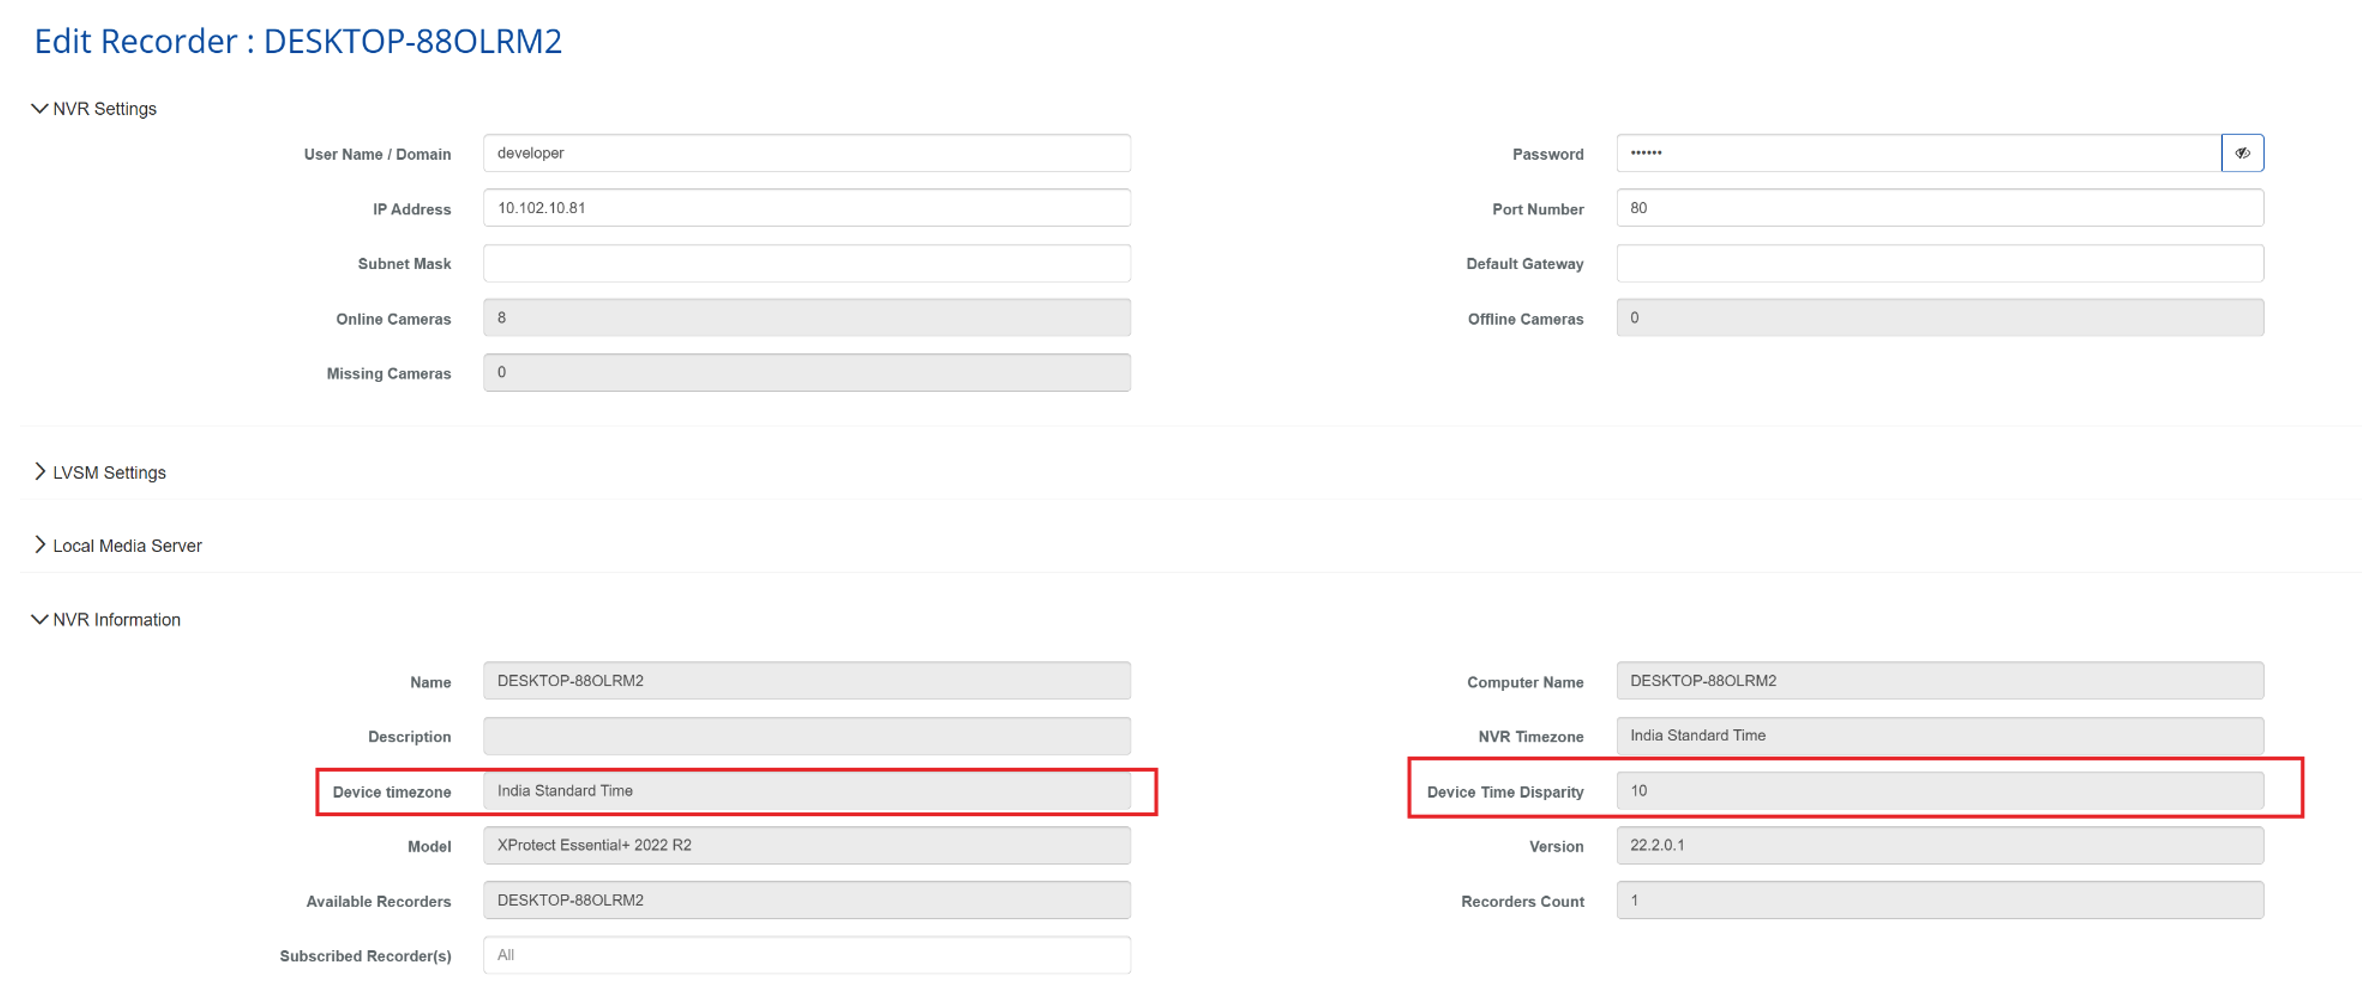This screenshot has width=2362, height=990.
Task: Open the Subscribed Recorder(s) selector
Action: (x=806, y=955)
